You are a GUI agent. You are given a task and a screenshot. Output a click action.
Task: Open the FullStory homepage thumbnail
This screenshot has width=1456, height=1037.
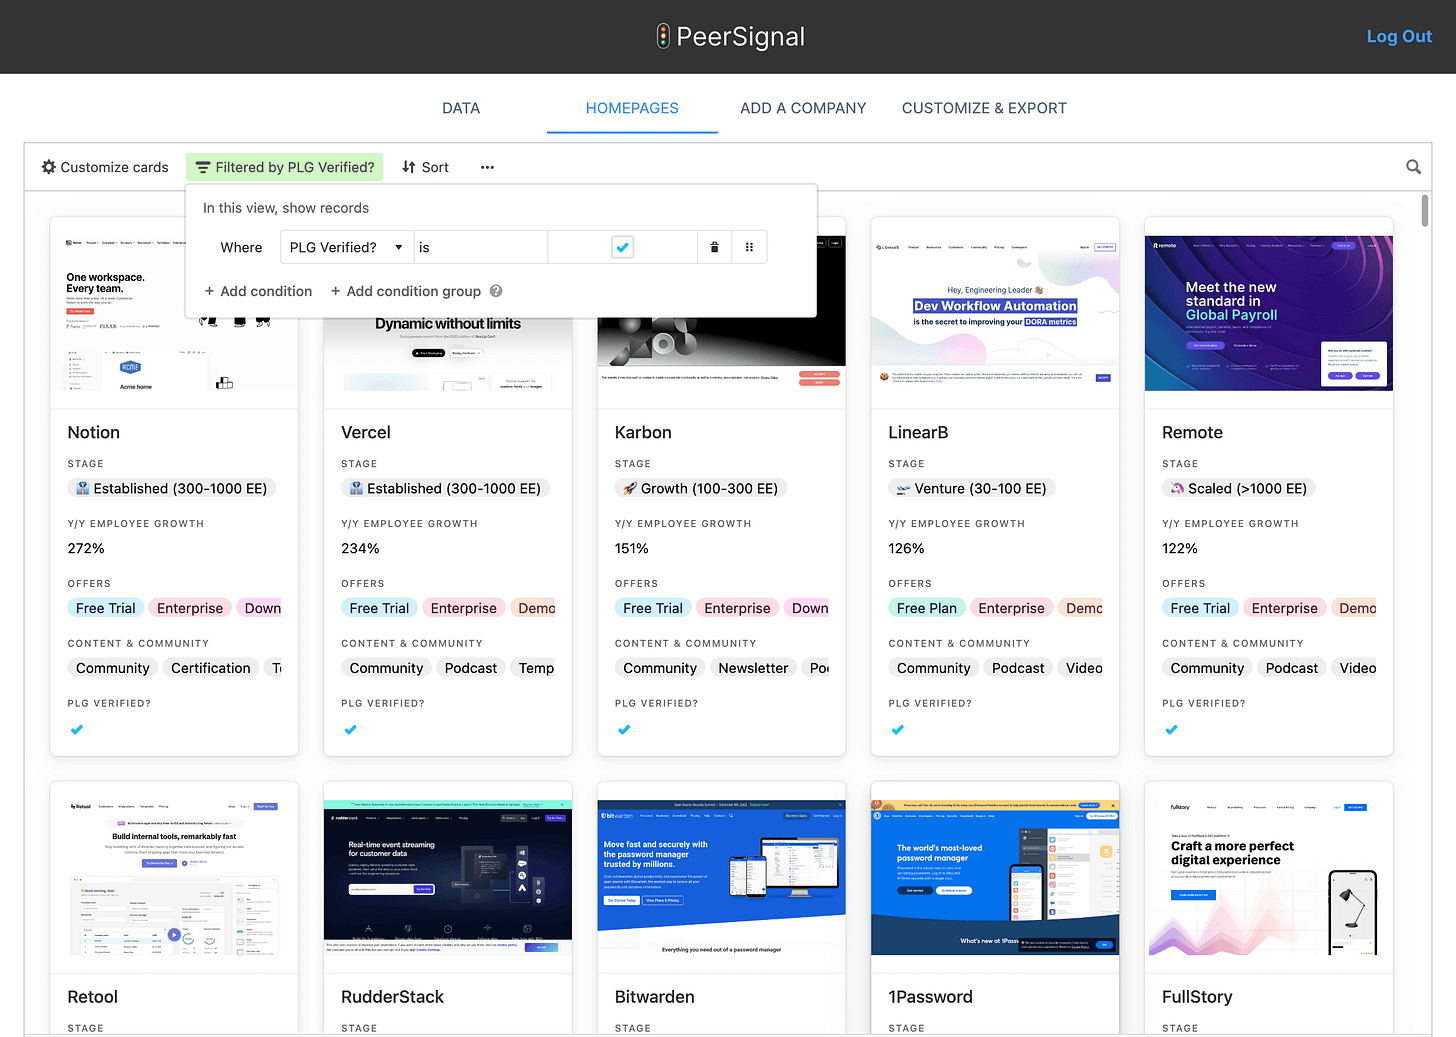coord(1268,877)
